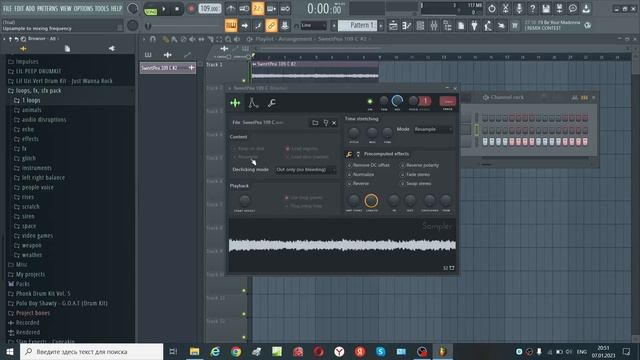Toggle the Sampler channel enable LED

[x=370, y=102]
